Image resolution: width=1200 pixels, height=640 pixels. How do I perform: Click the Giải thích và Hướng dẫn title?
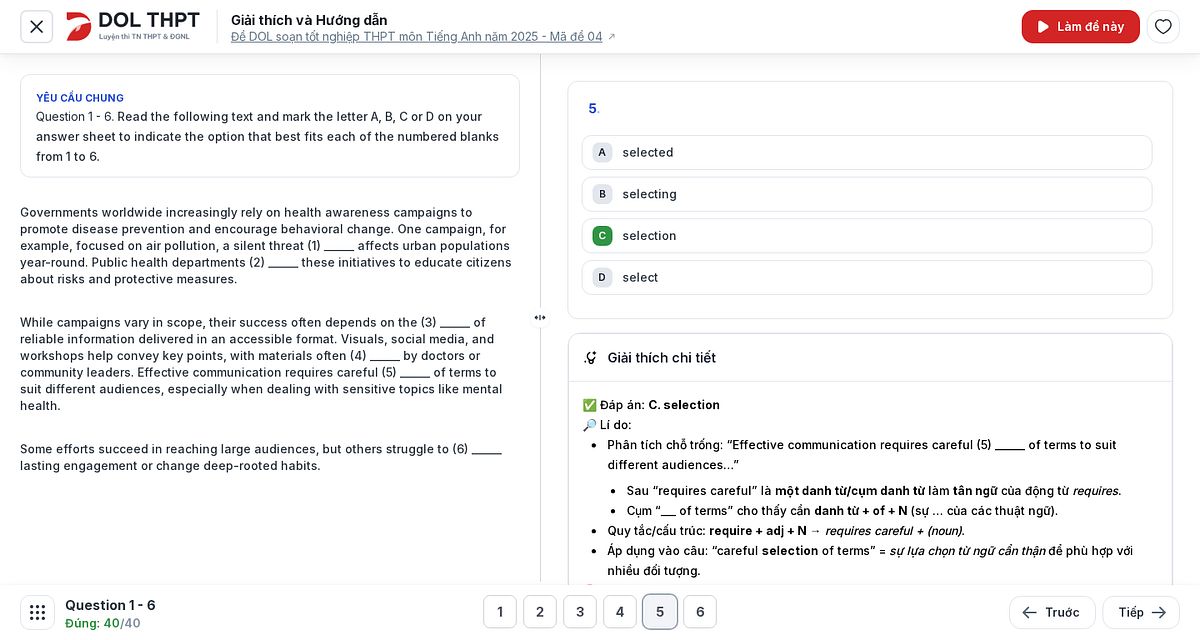tap(309, 20)
